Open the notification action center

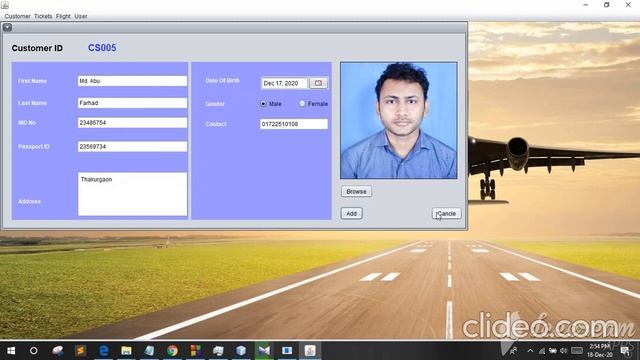click(x=625, y=351)
